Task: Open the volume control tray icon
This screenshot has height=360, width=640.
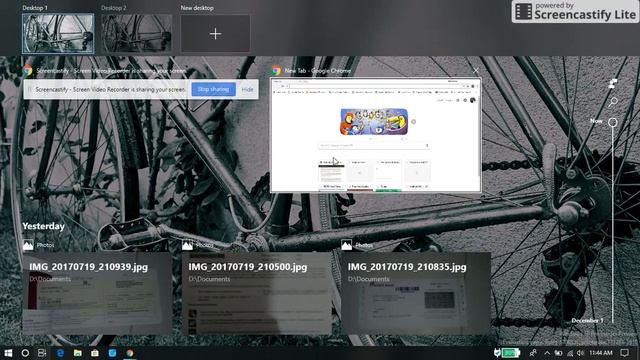Action: click(x=580, y=353)
